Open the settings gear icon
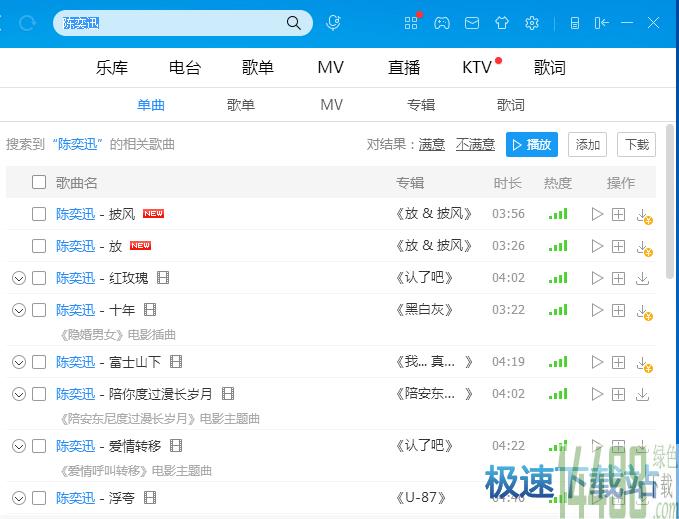This screenshot has width=679, height=519. [x=532, y=23]
